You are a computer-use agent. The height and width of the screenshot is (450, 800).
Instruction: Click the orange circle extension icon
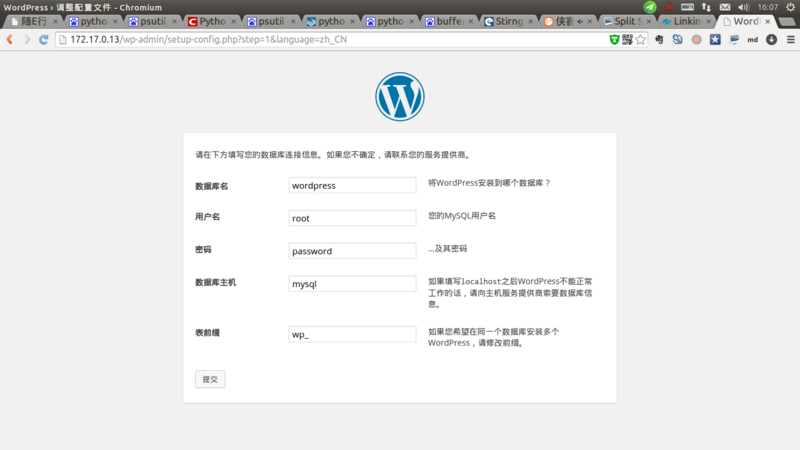[696, 39]
